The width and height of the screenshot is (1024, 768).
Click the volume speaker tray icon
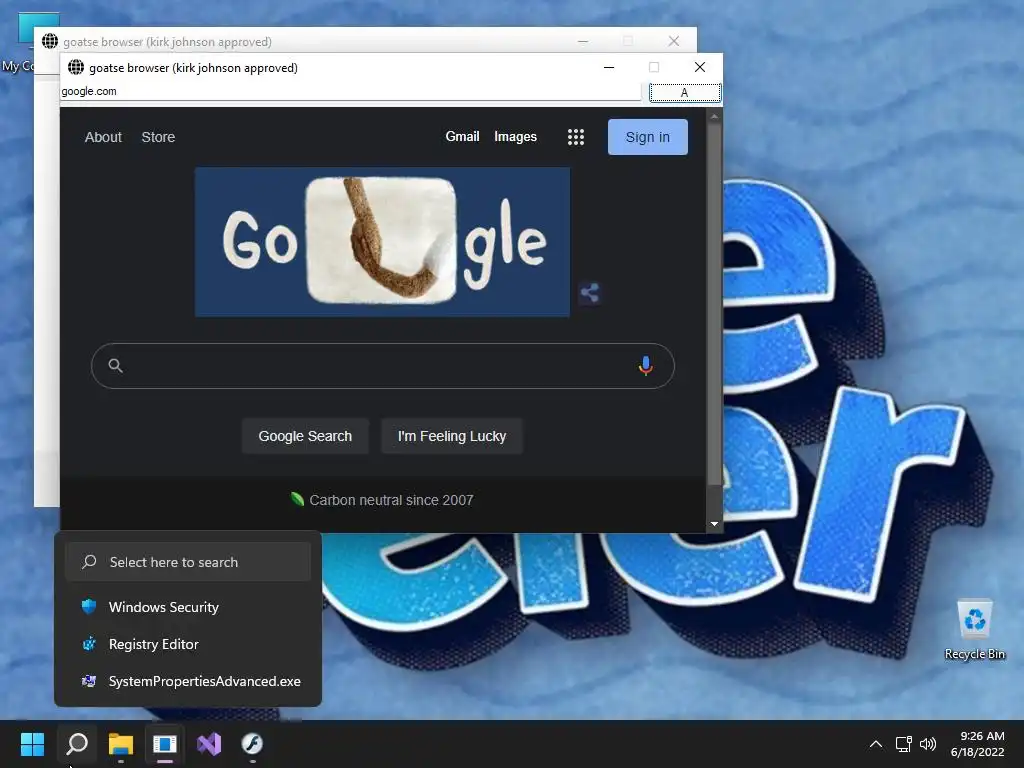(x=927, y=744)
